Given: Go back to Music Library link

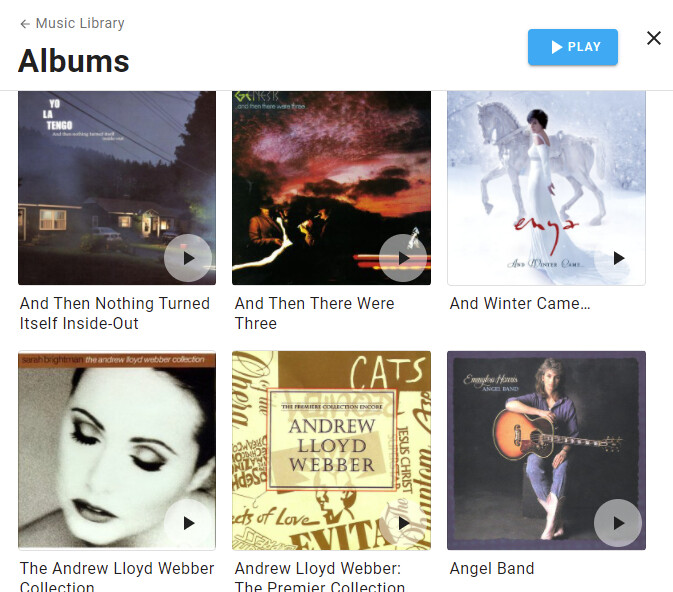Looking at the screenshot, I should (80, 23).
